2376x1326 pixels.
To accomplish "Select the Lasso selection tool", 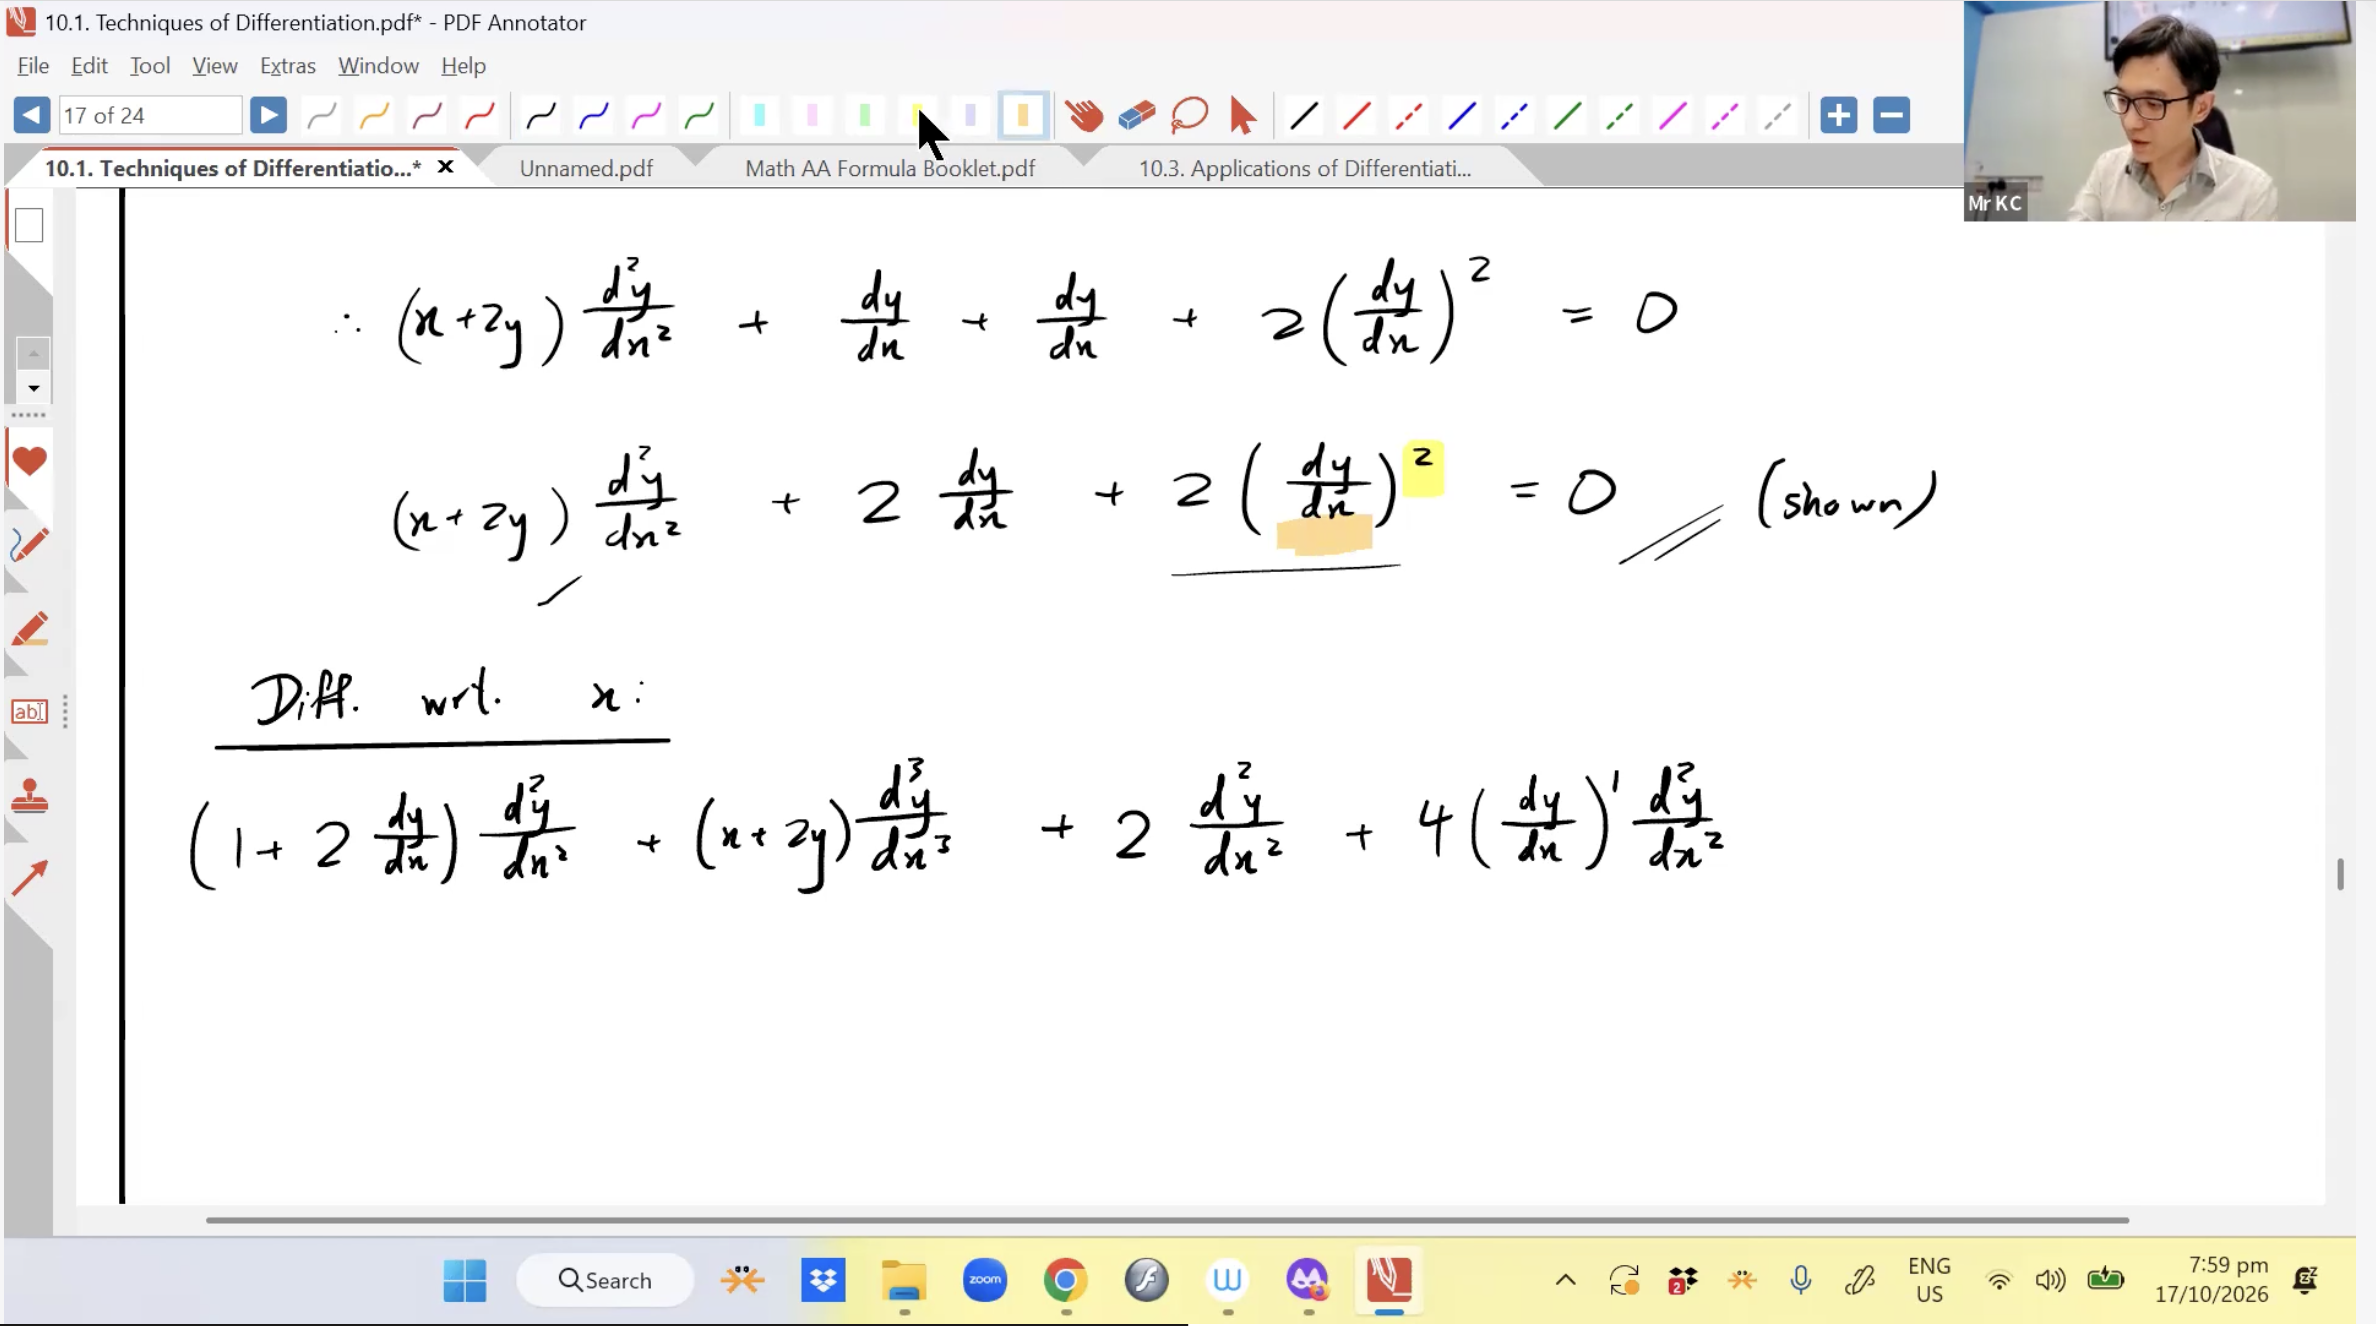I will point(1190,116).
